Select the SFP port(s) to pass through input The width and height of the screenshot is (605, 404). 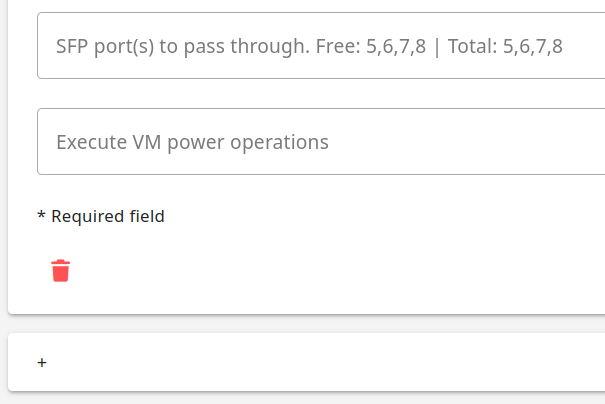click(320, 46)
